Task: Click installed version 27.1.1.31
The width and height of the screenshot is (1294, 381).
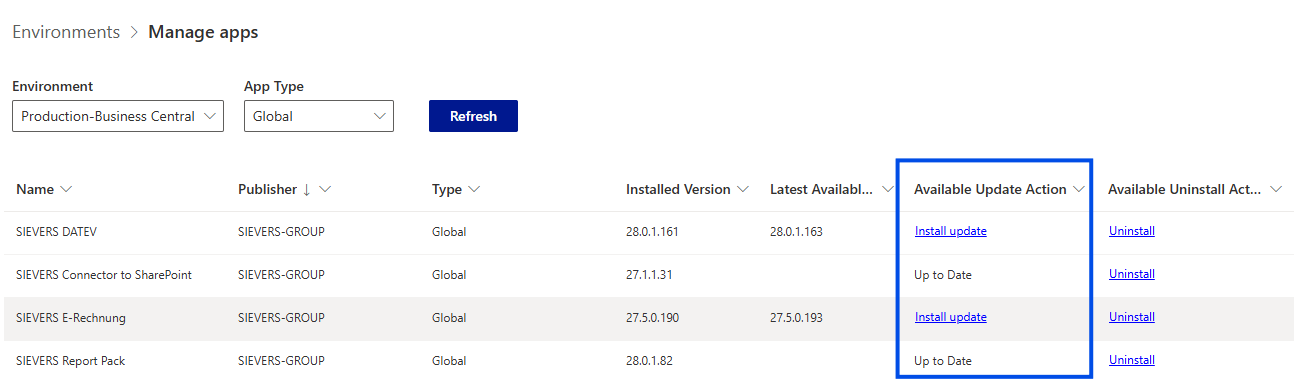Action: [648, 274]
